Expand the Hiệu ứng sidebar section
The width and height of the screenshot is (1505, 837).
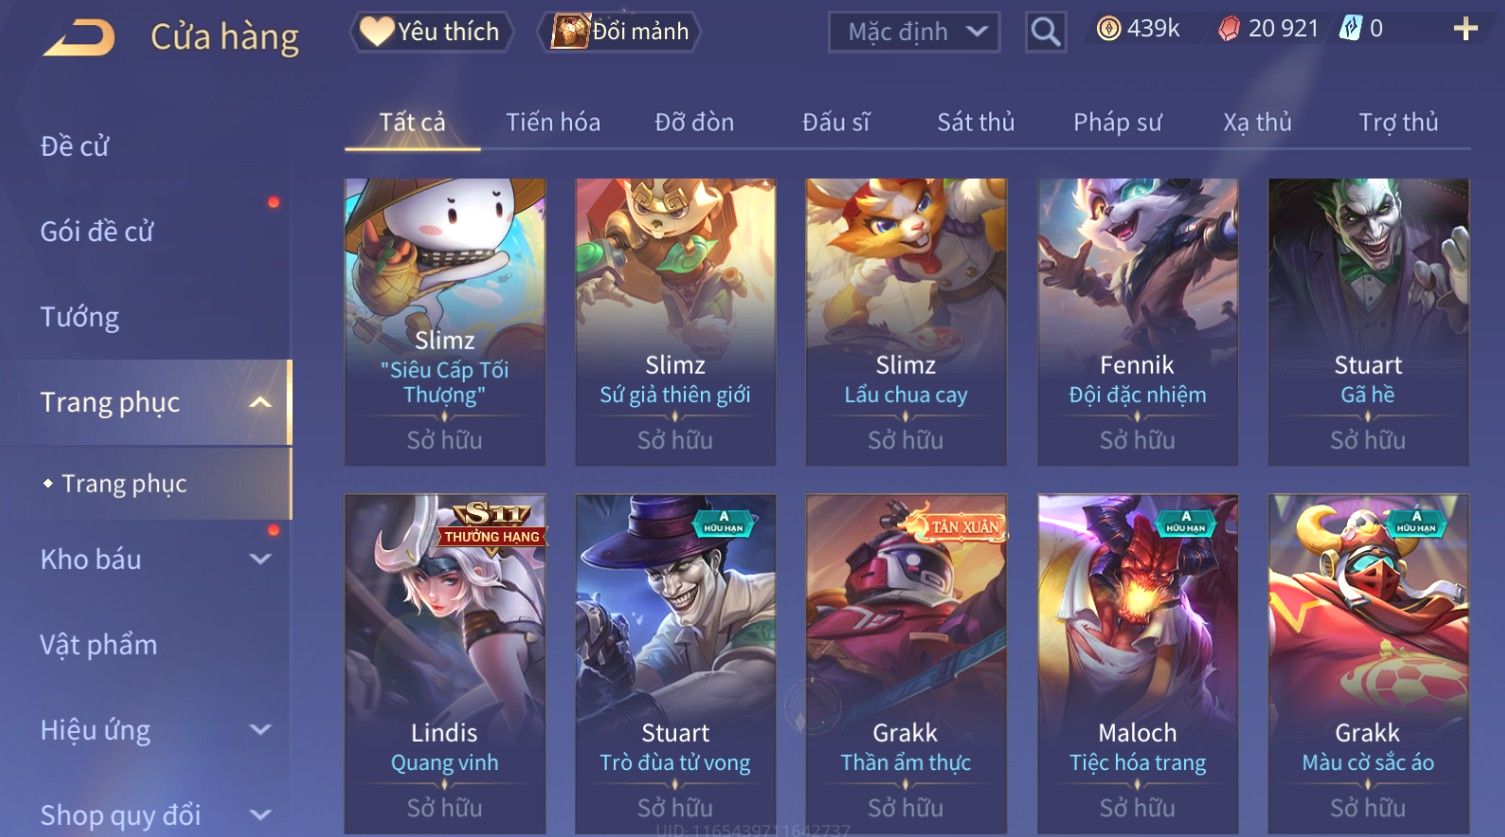[261, 730]
